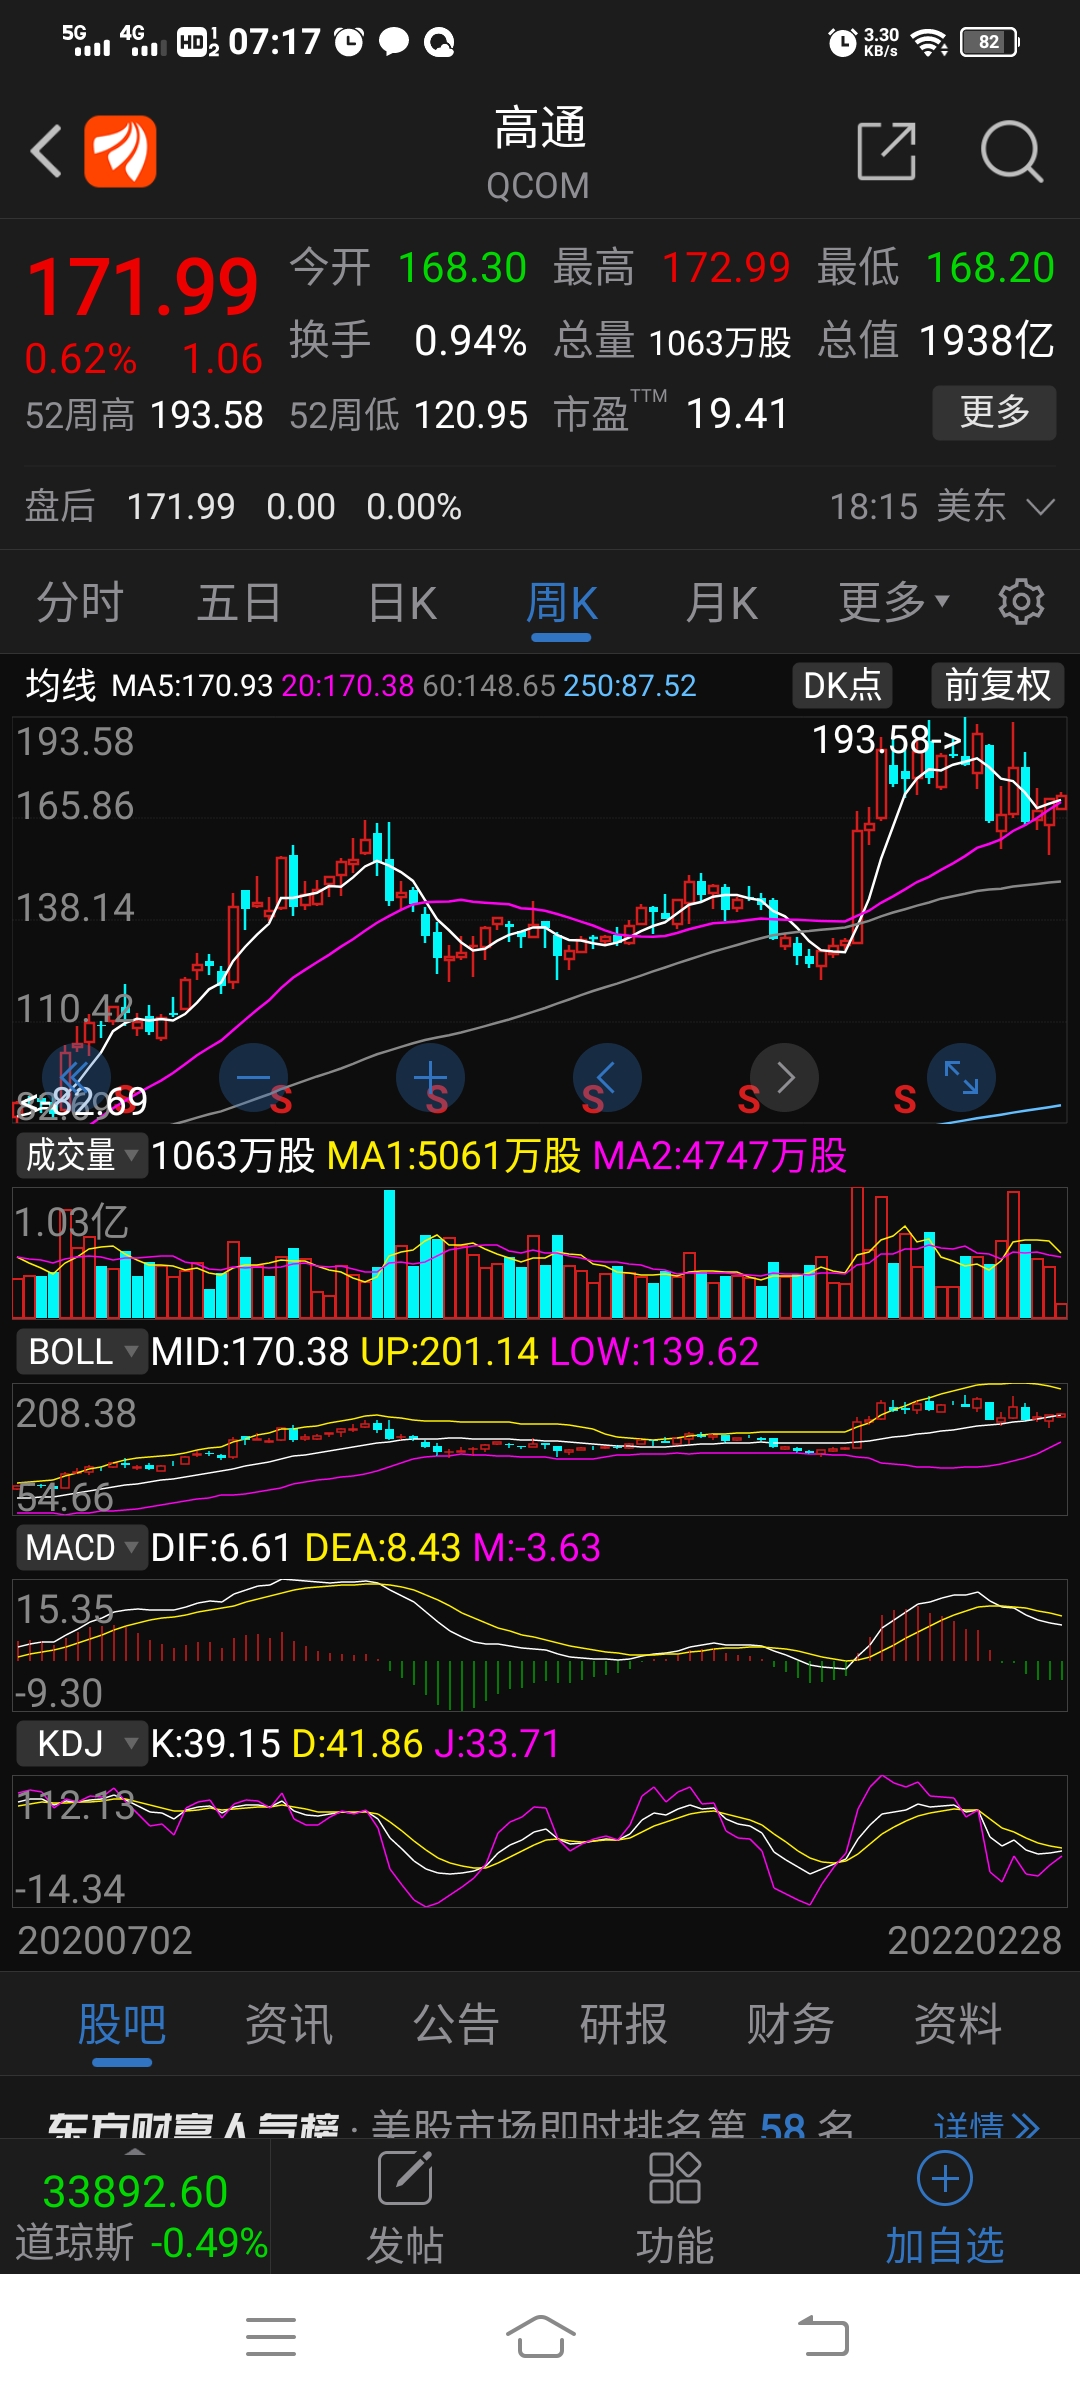This screenshot has height=2400, width=1080.
Task: Tap the KDJ curve panel
Action: [540, 1841]
